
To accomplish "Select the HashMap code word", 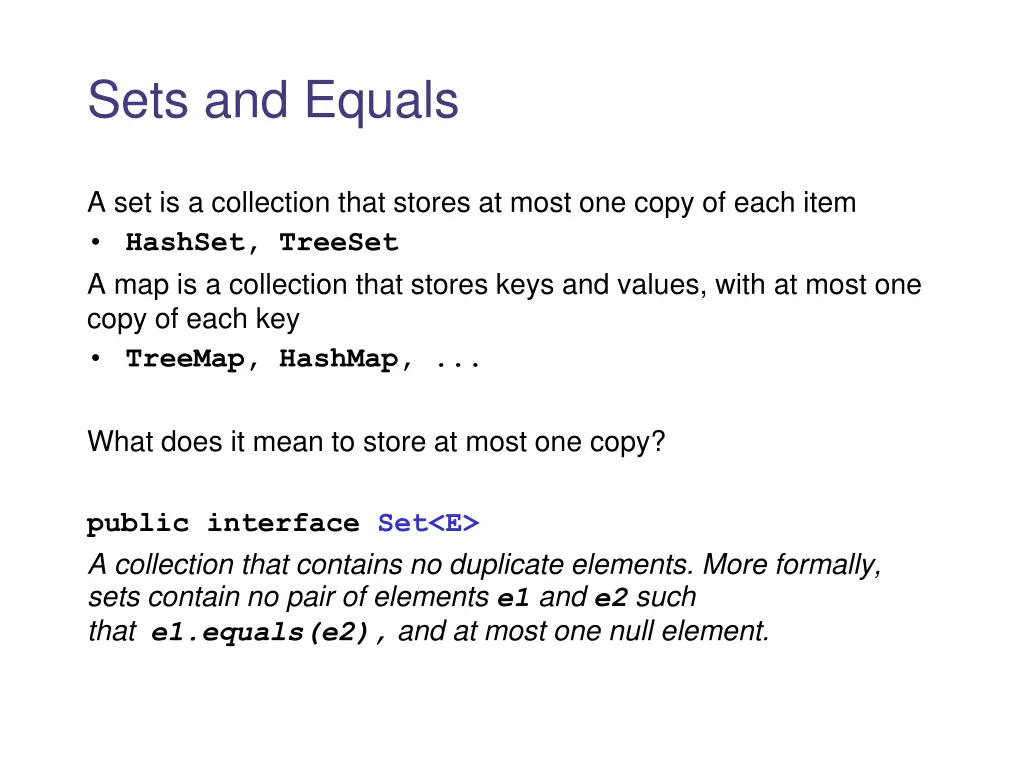I will (338, 360).
